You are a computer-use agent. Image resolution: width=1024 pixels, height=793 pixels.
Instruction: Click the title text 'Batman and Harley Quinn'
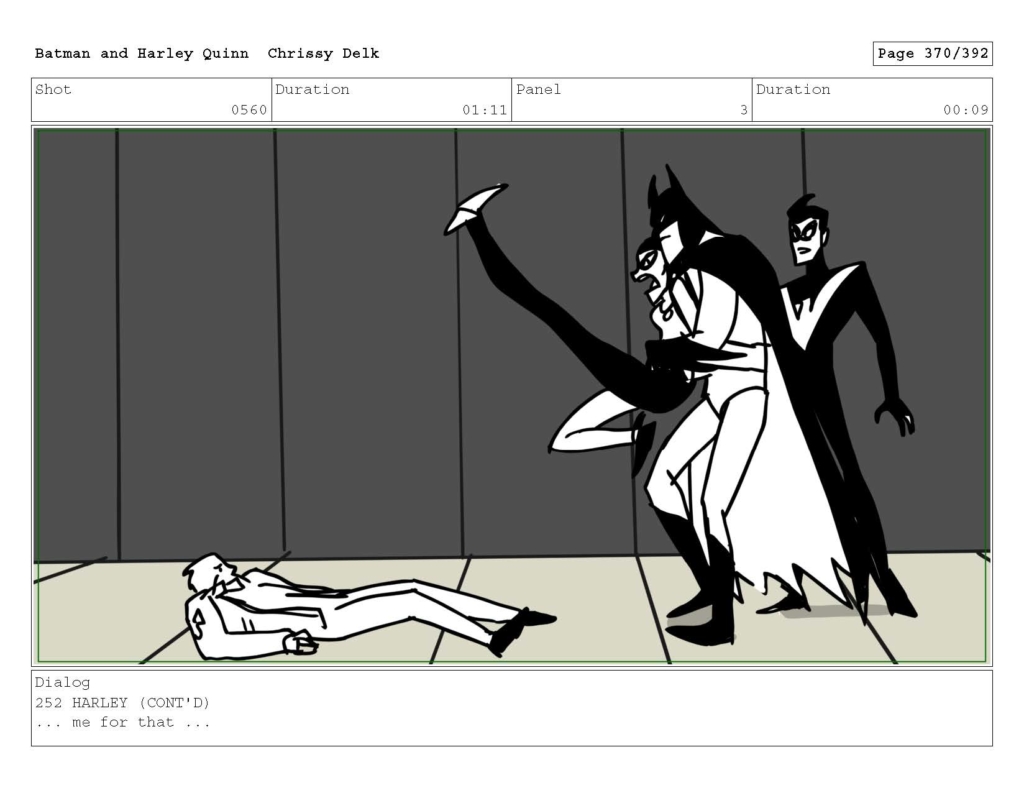(142, 54)
